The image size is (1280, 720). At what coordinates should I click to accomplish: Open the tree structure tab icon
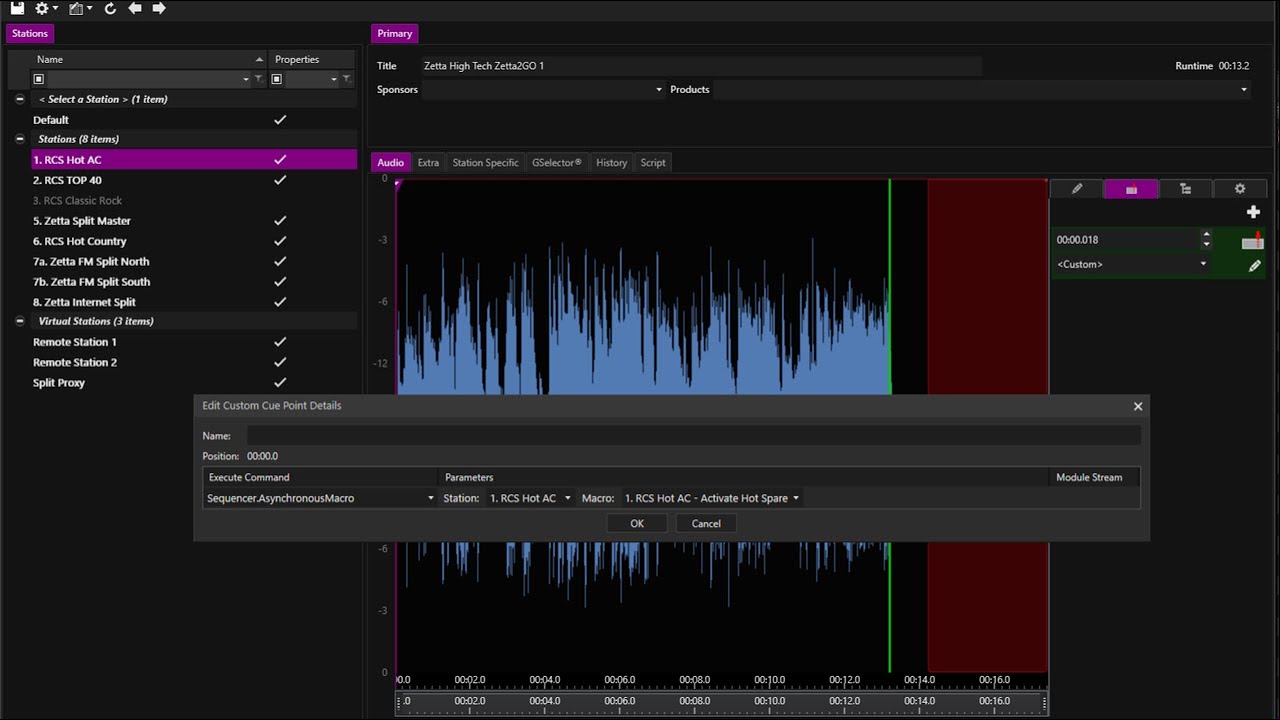[1186, 189]
